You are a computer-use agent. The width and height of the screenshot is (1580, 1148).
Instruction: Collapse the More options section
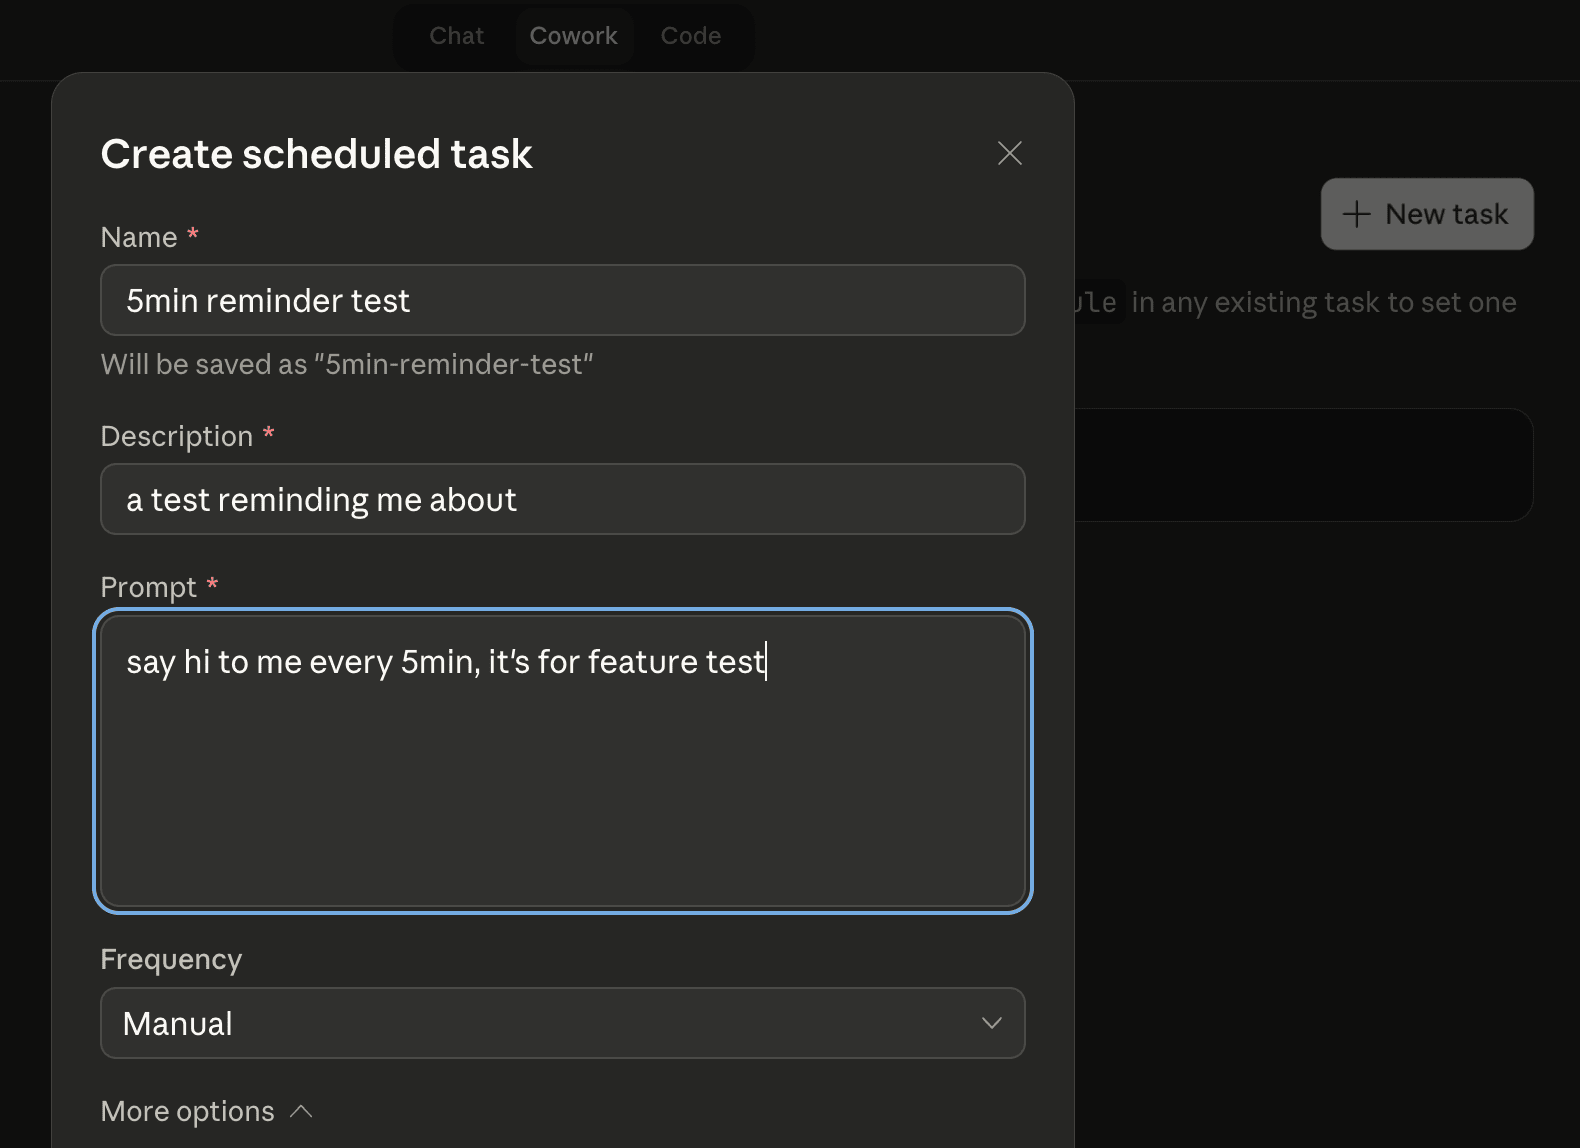point(188,1111)
